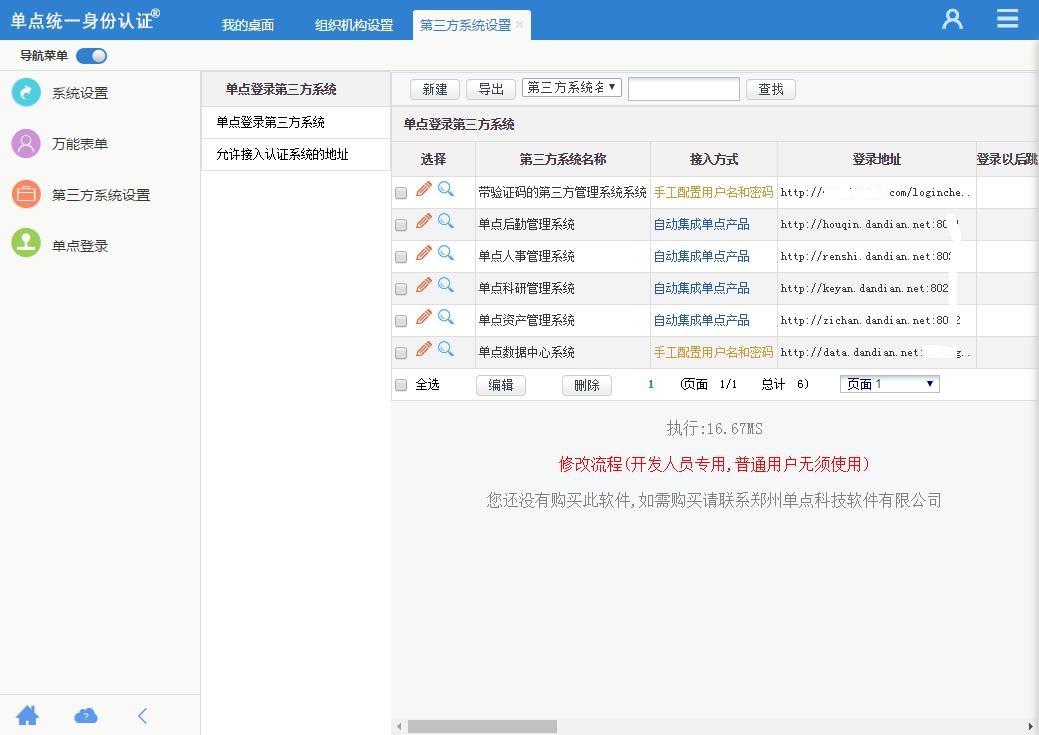Open 单点登录第三方系统 submenu item
Viewport: 1039px width, 735px height.
296,122
